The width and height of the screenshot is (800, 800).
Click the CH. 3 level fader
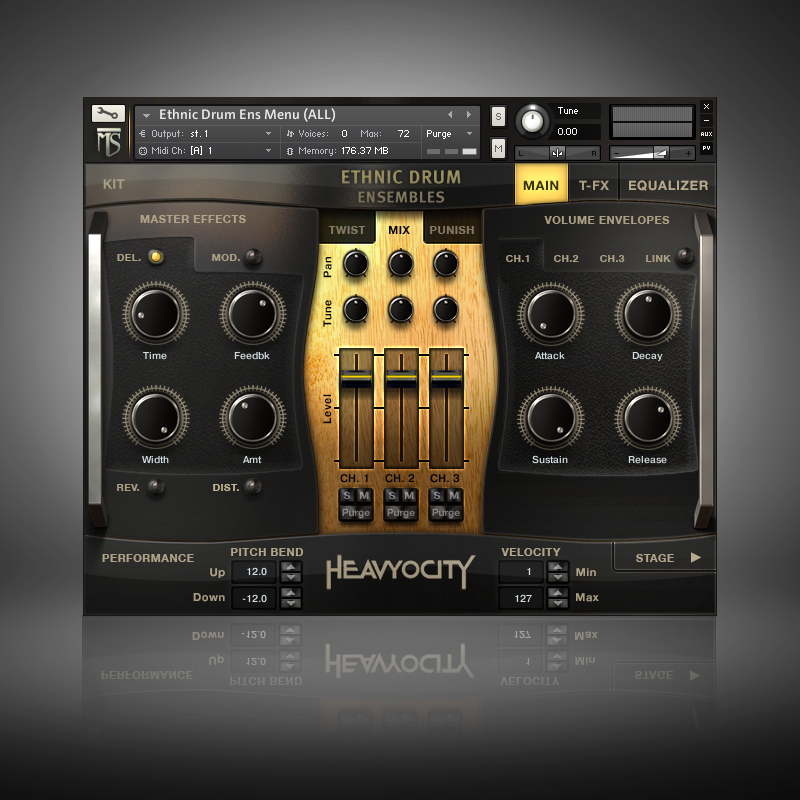[x=446, y=379]
